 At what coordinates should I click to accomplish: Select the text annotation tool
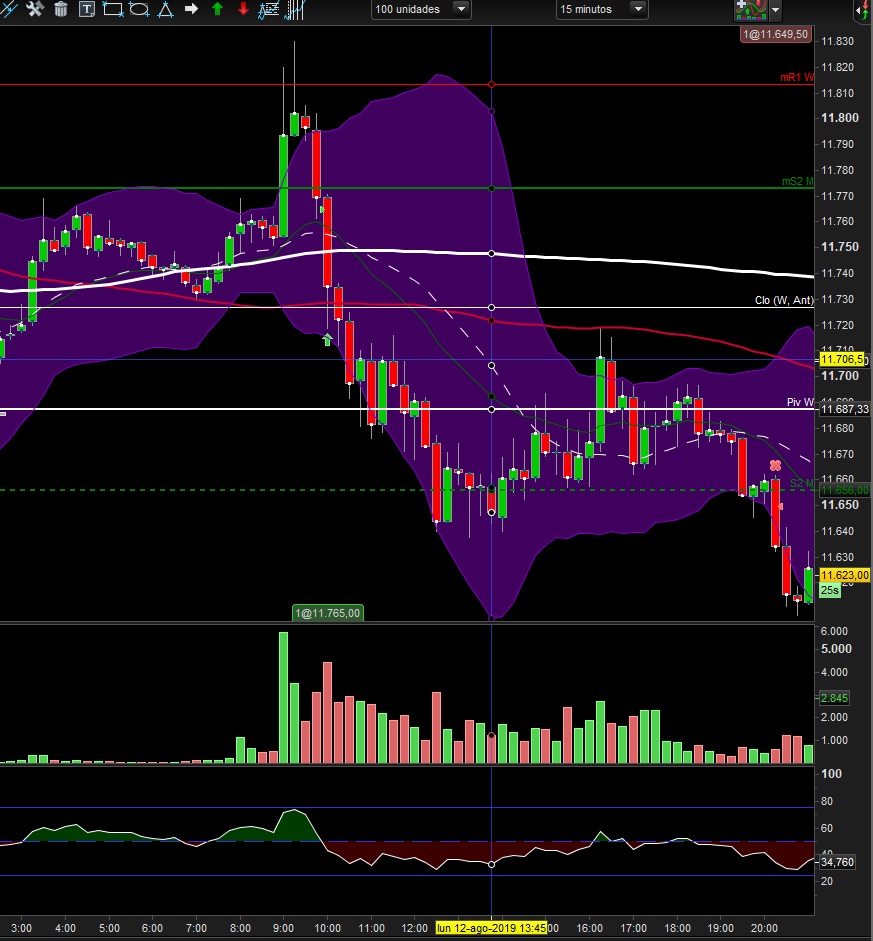click(86, 9)
